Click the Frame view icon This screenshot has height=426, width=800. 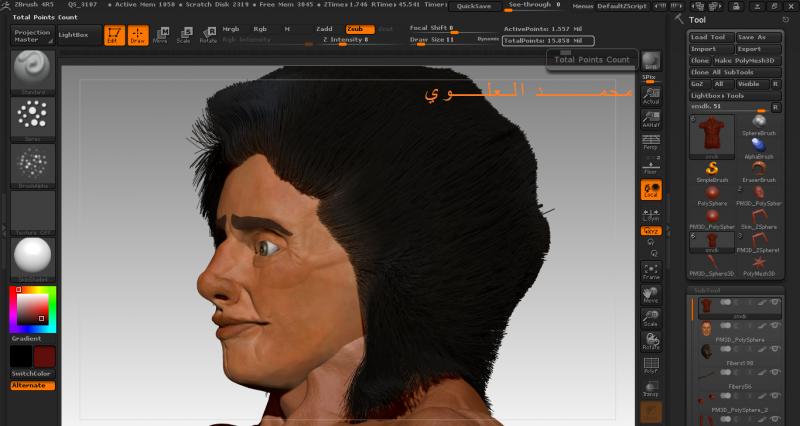pos(651,271)
